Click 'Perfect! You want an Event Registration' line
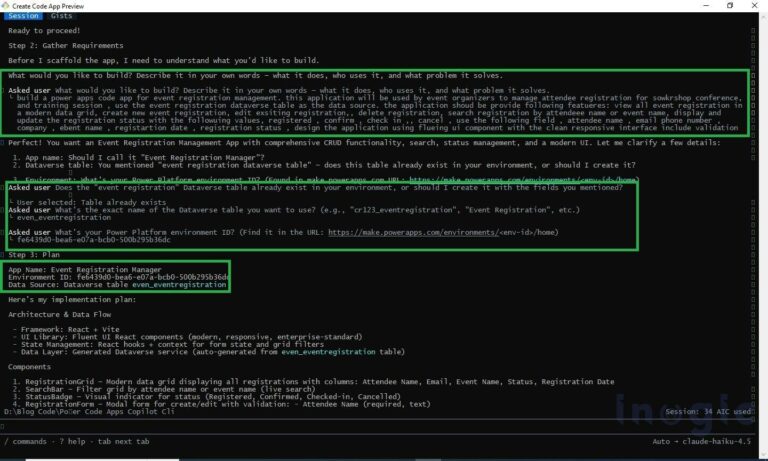Image resolution: width=768 pixels, height=461 pixels. pyautogui.click(x=364, y=143)
